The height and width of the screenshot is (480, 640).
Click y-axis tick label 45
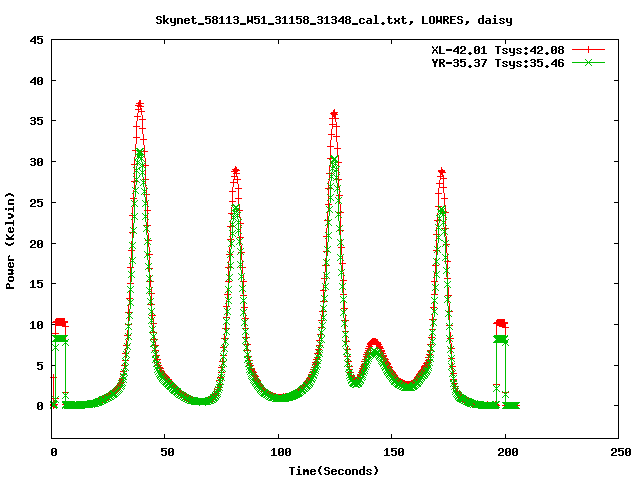click(x=36, y=40)
